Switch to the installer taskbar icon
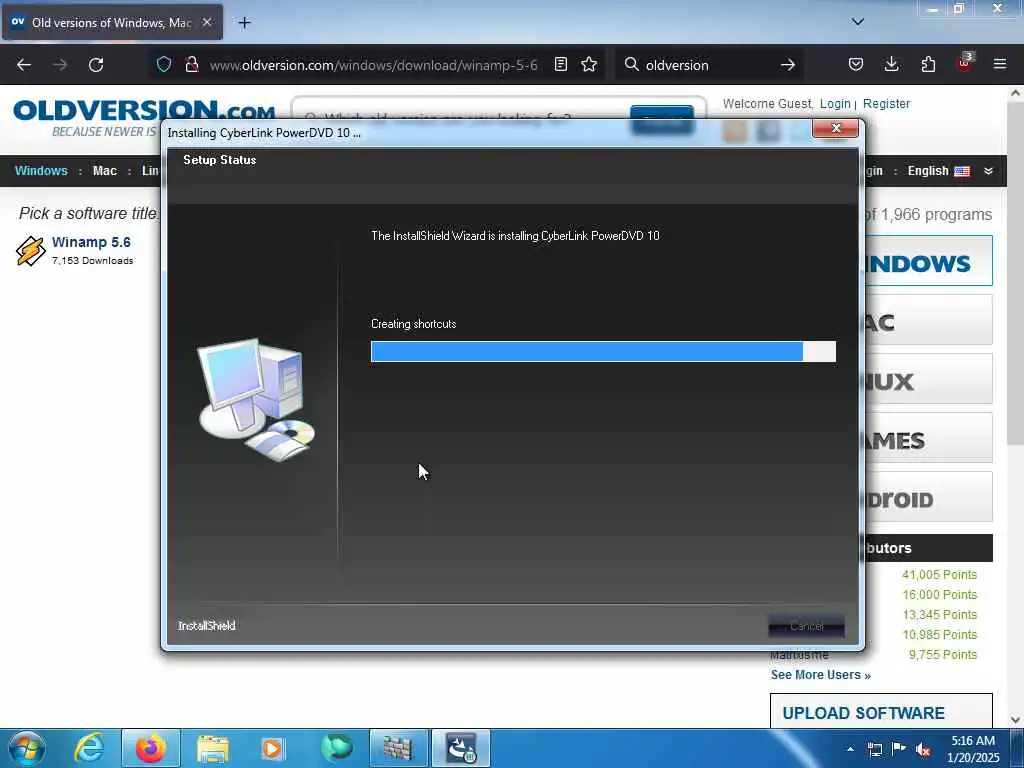This screenshot has width=1024, height=768. [461, 748]
